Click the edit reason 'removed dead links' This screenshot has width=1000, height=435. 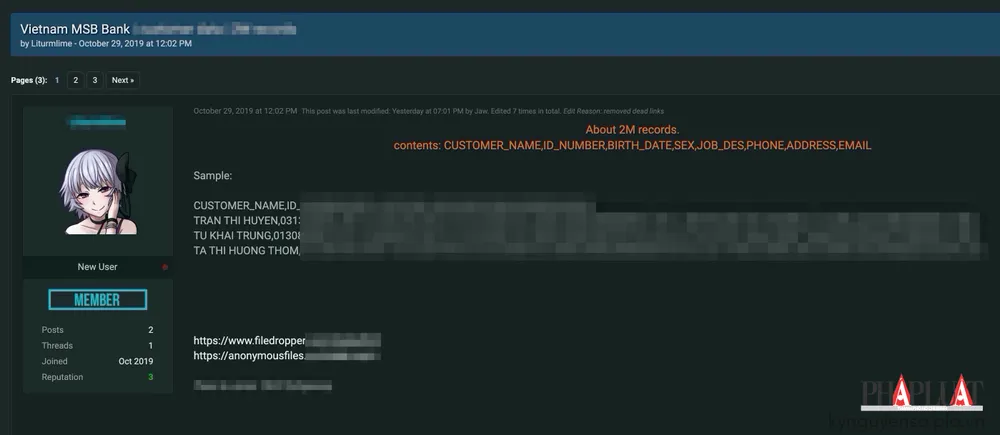(x=633, y=111)
